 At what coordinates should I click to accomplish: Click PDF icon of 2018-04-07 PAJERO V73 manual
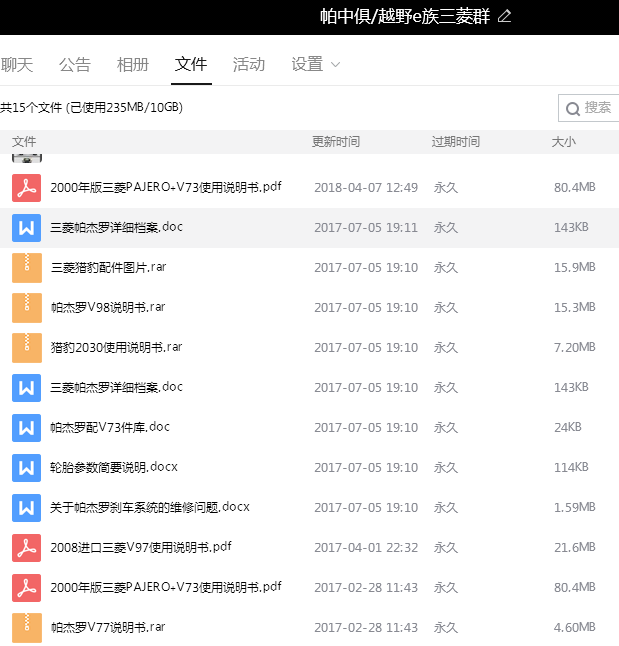click(x=26, y=188)
